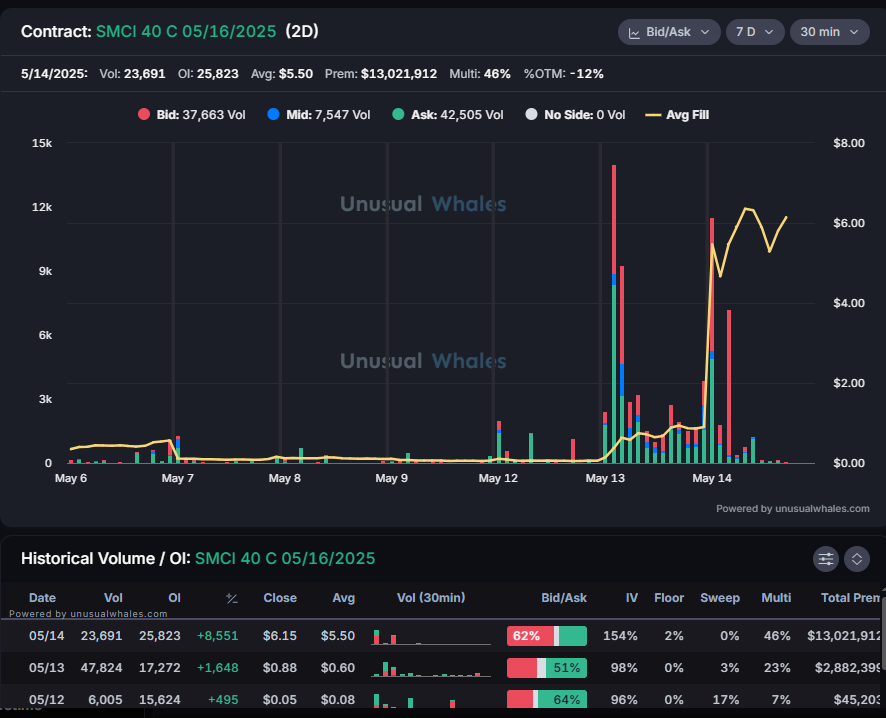Click the 05/12 bid/ask 64% bar
Image resolution: width=886 pixels, height=718 pixels.
click(547, 699)
